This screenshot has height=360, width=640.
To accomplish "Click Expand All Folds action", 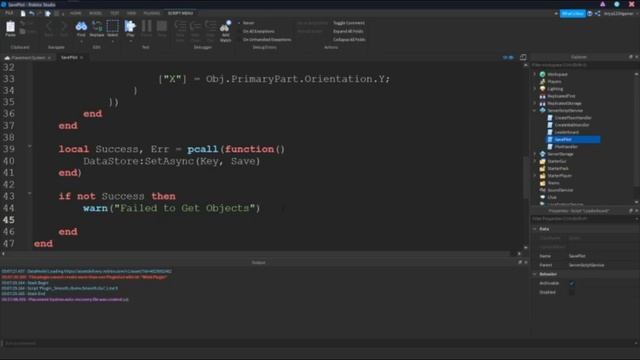I will tap(348, 31).
